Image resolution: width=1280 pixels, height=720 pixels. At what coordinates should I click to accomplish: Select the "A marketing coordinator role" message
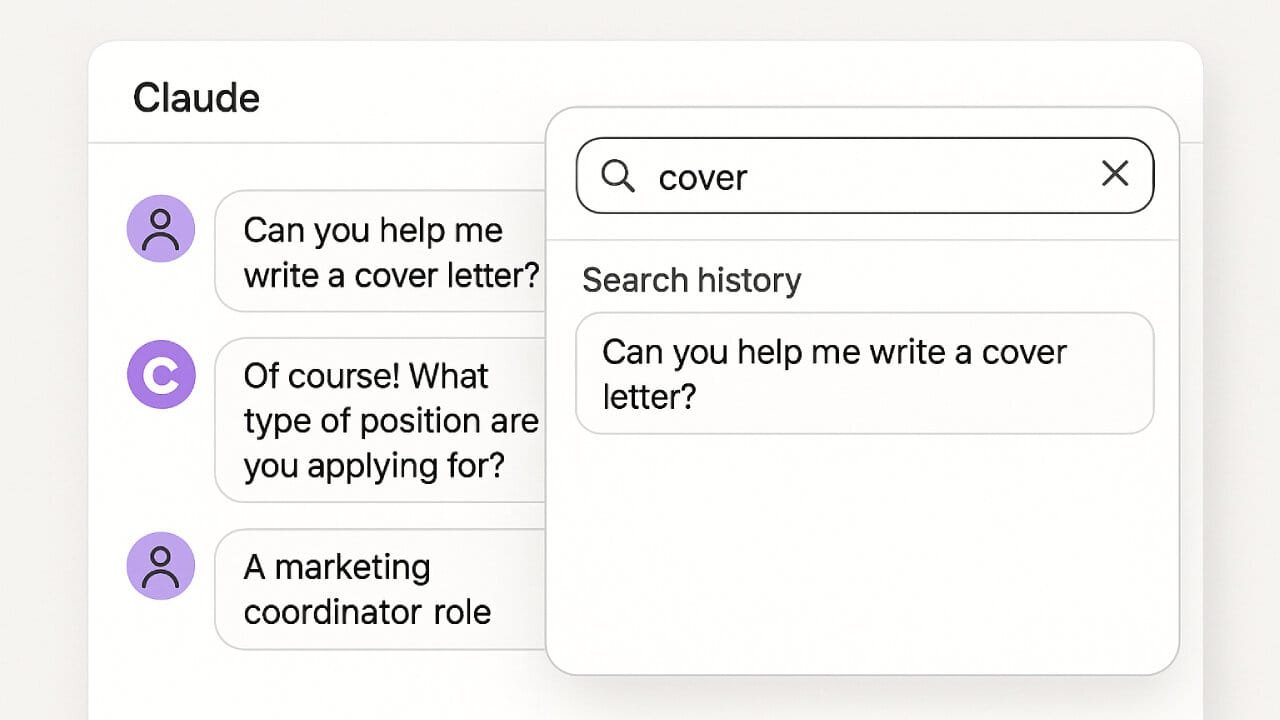[381, 589]
